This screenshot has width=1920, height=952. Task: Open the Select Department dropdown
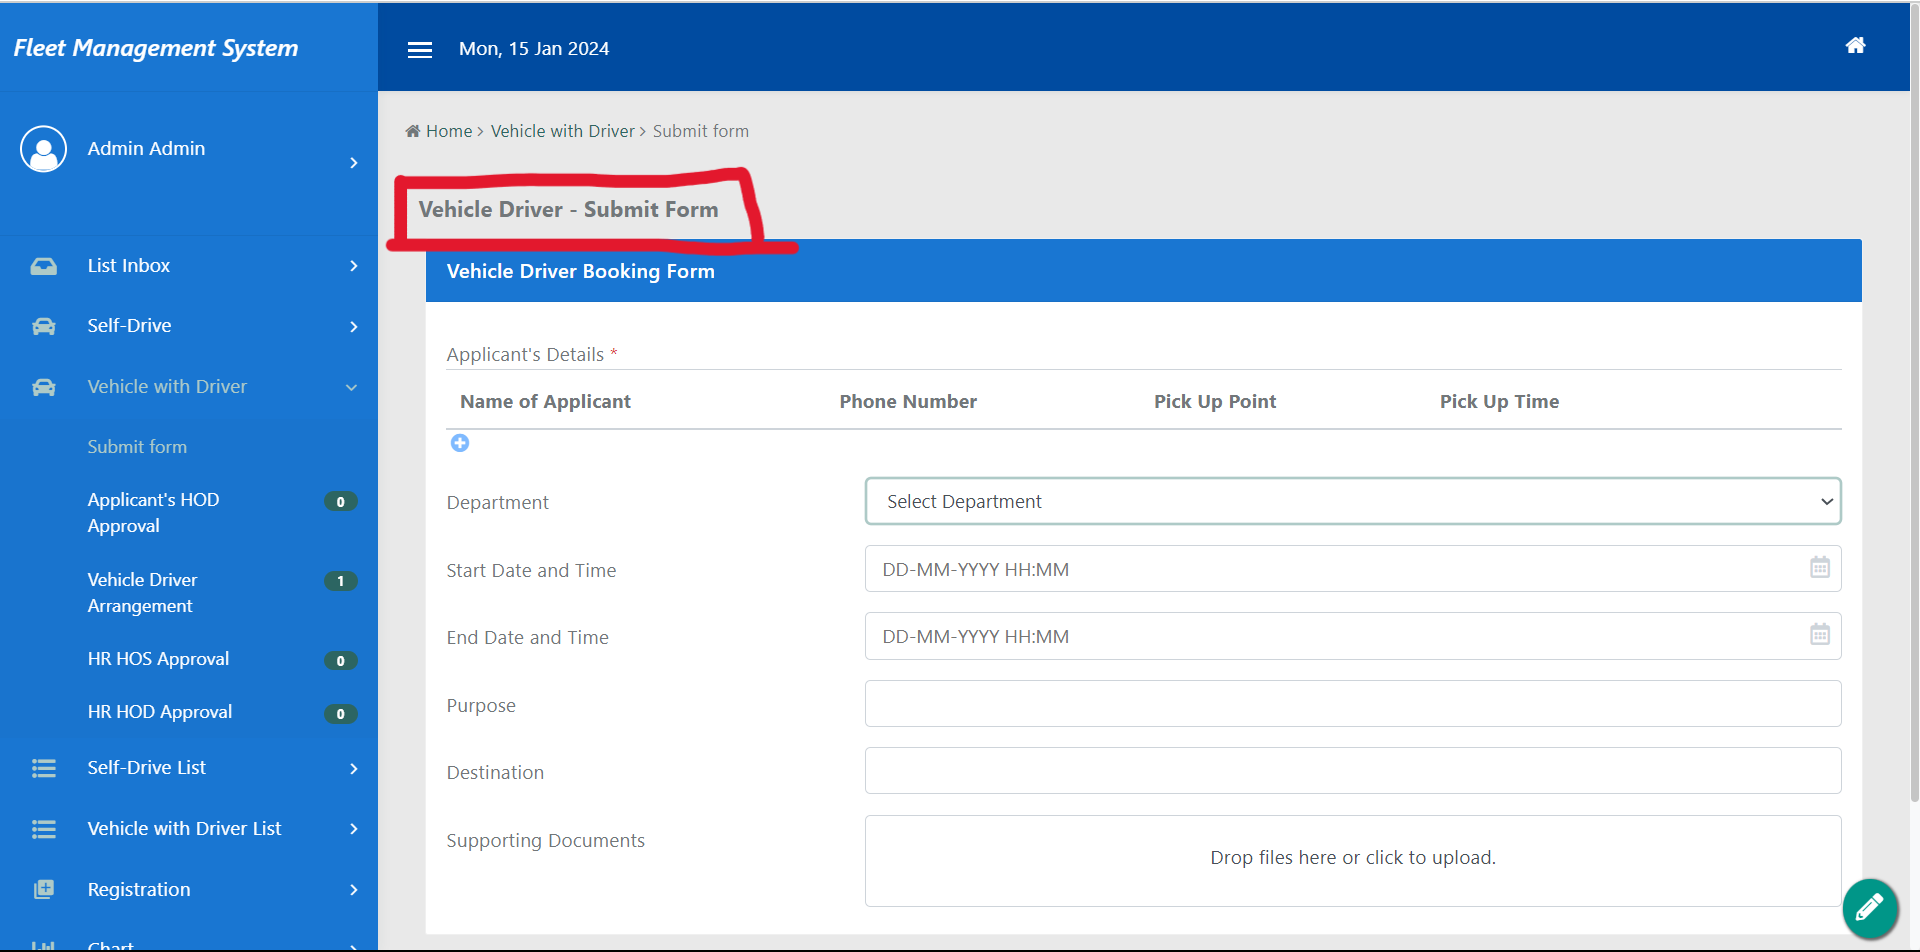1353,501
